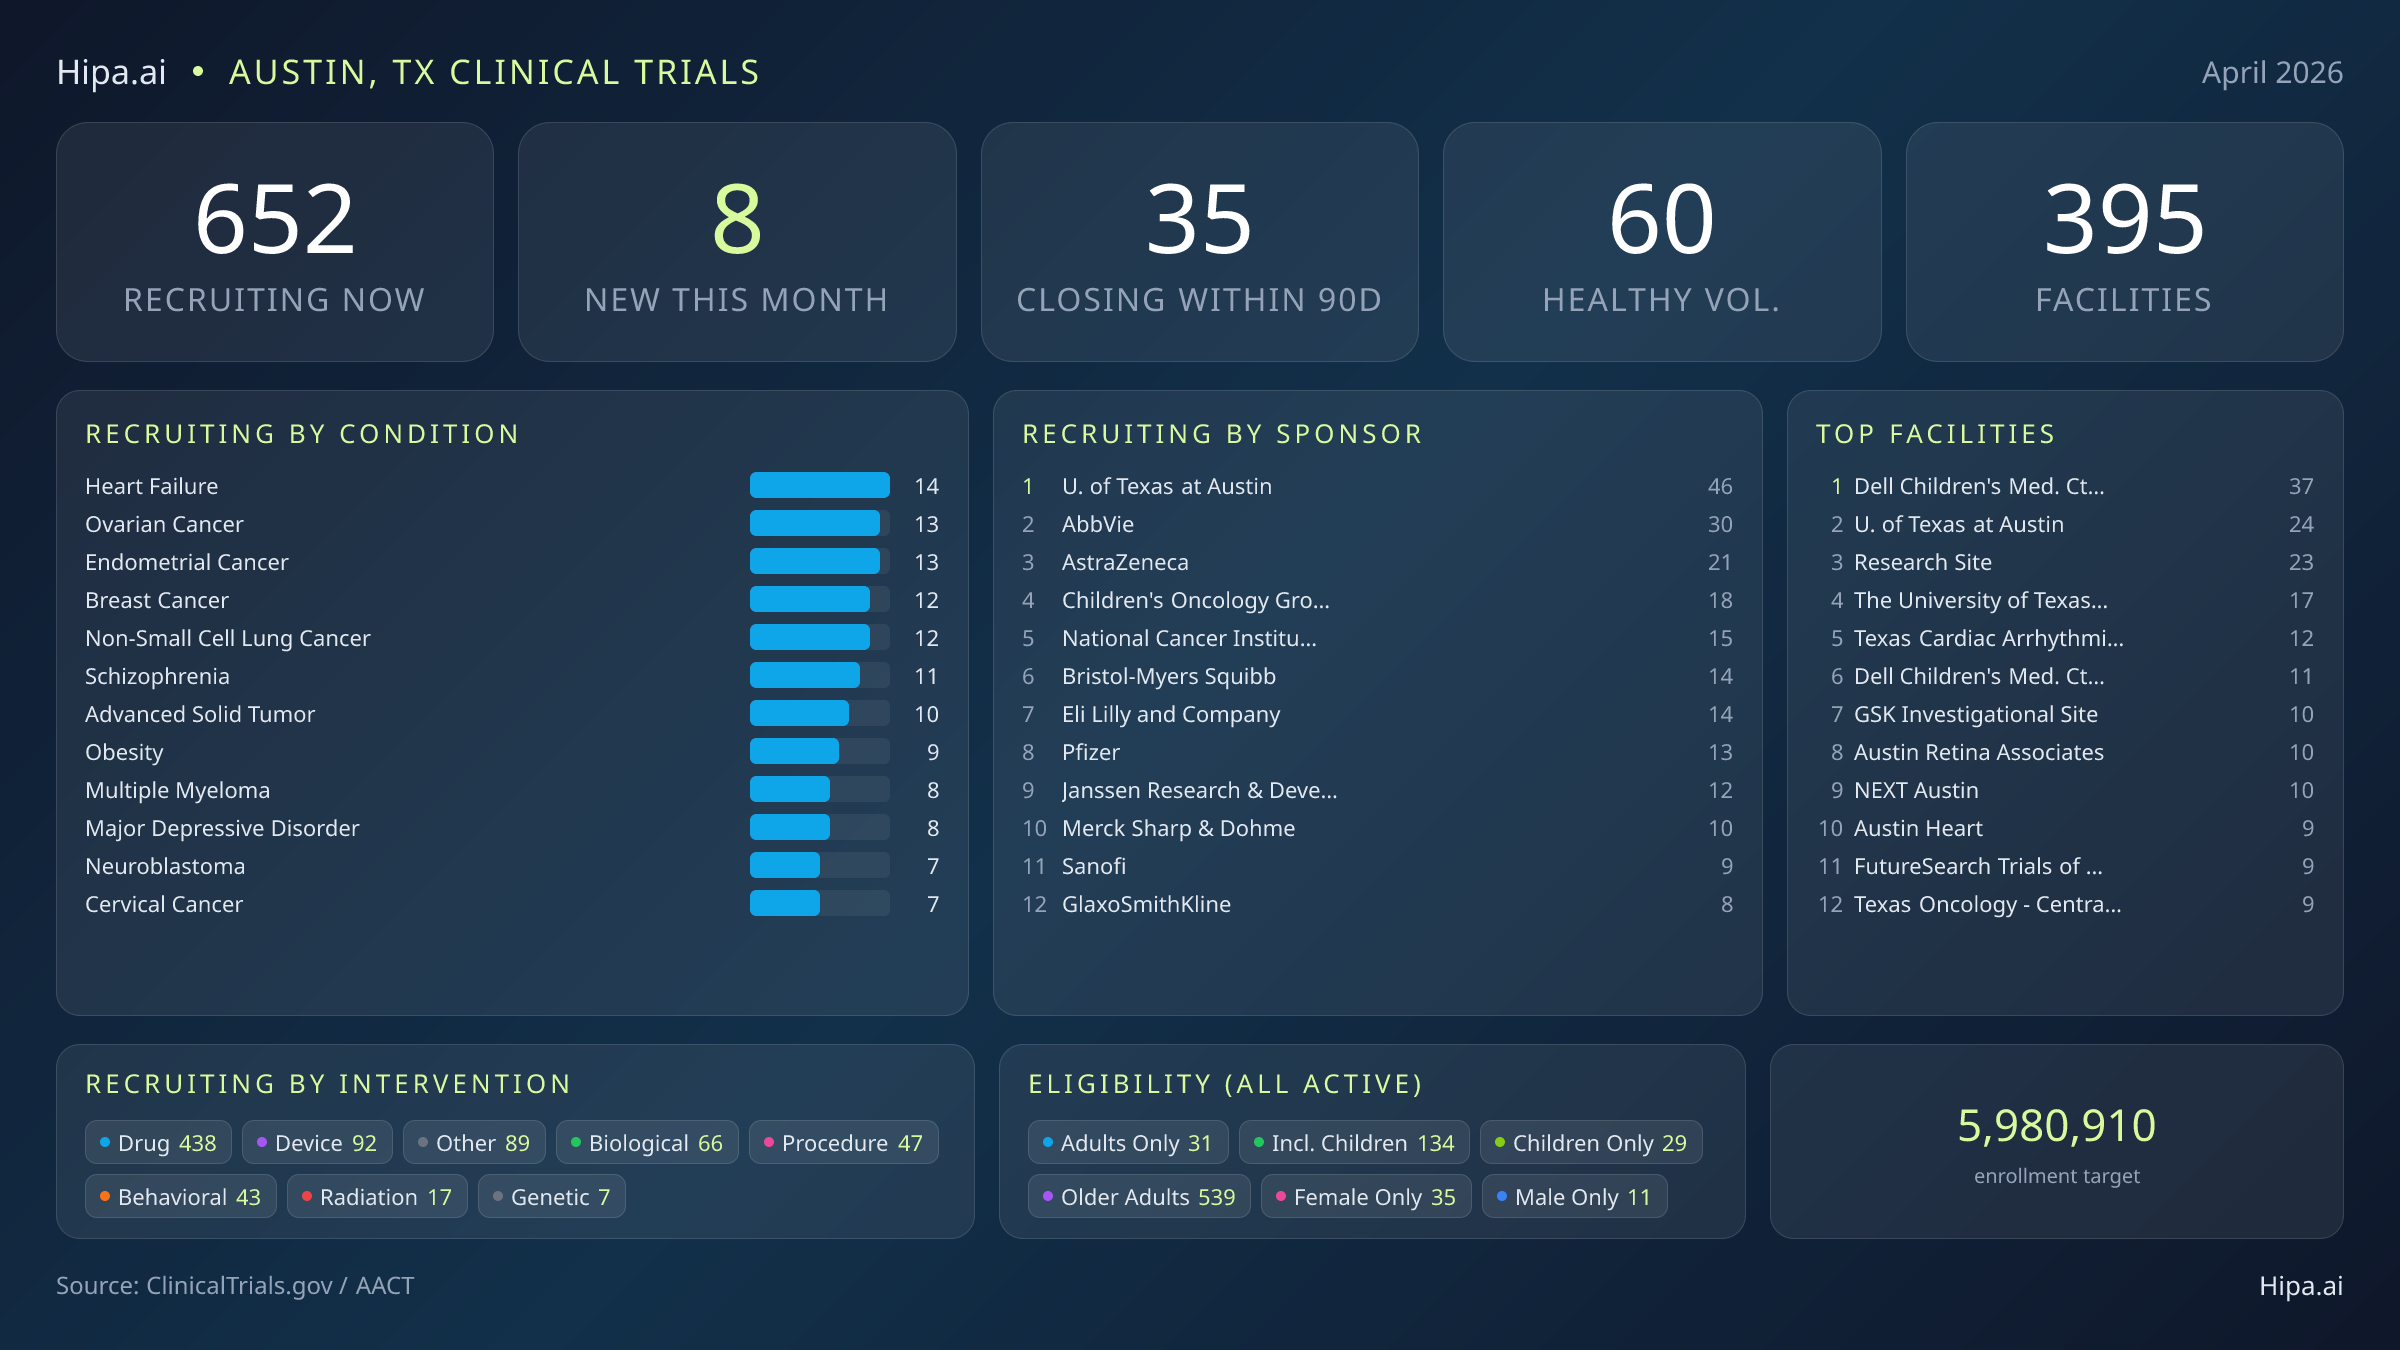Open the 8 New This Month card

pos(737,242)
